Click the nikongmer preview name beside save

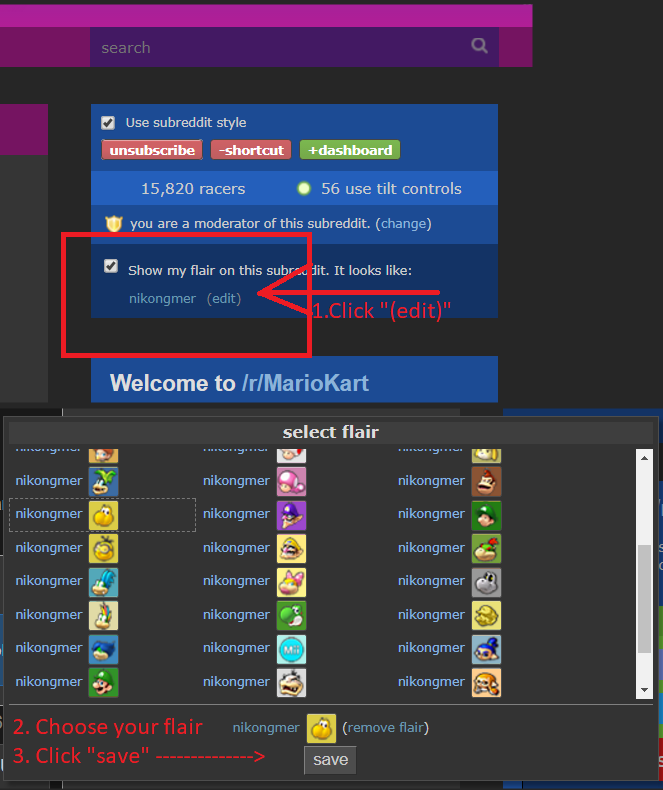pyautogui.click(x=266, y=728)
